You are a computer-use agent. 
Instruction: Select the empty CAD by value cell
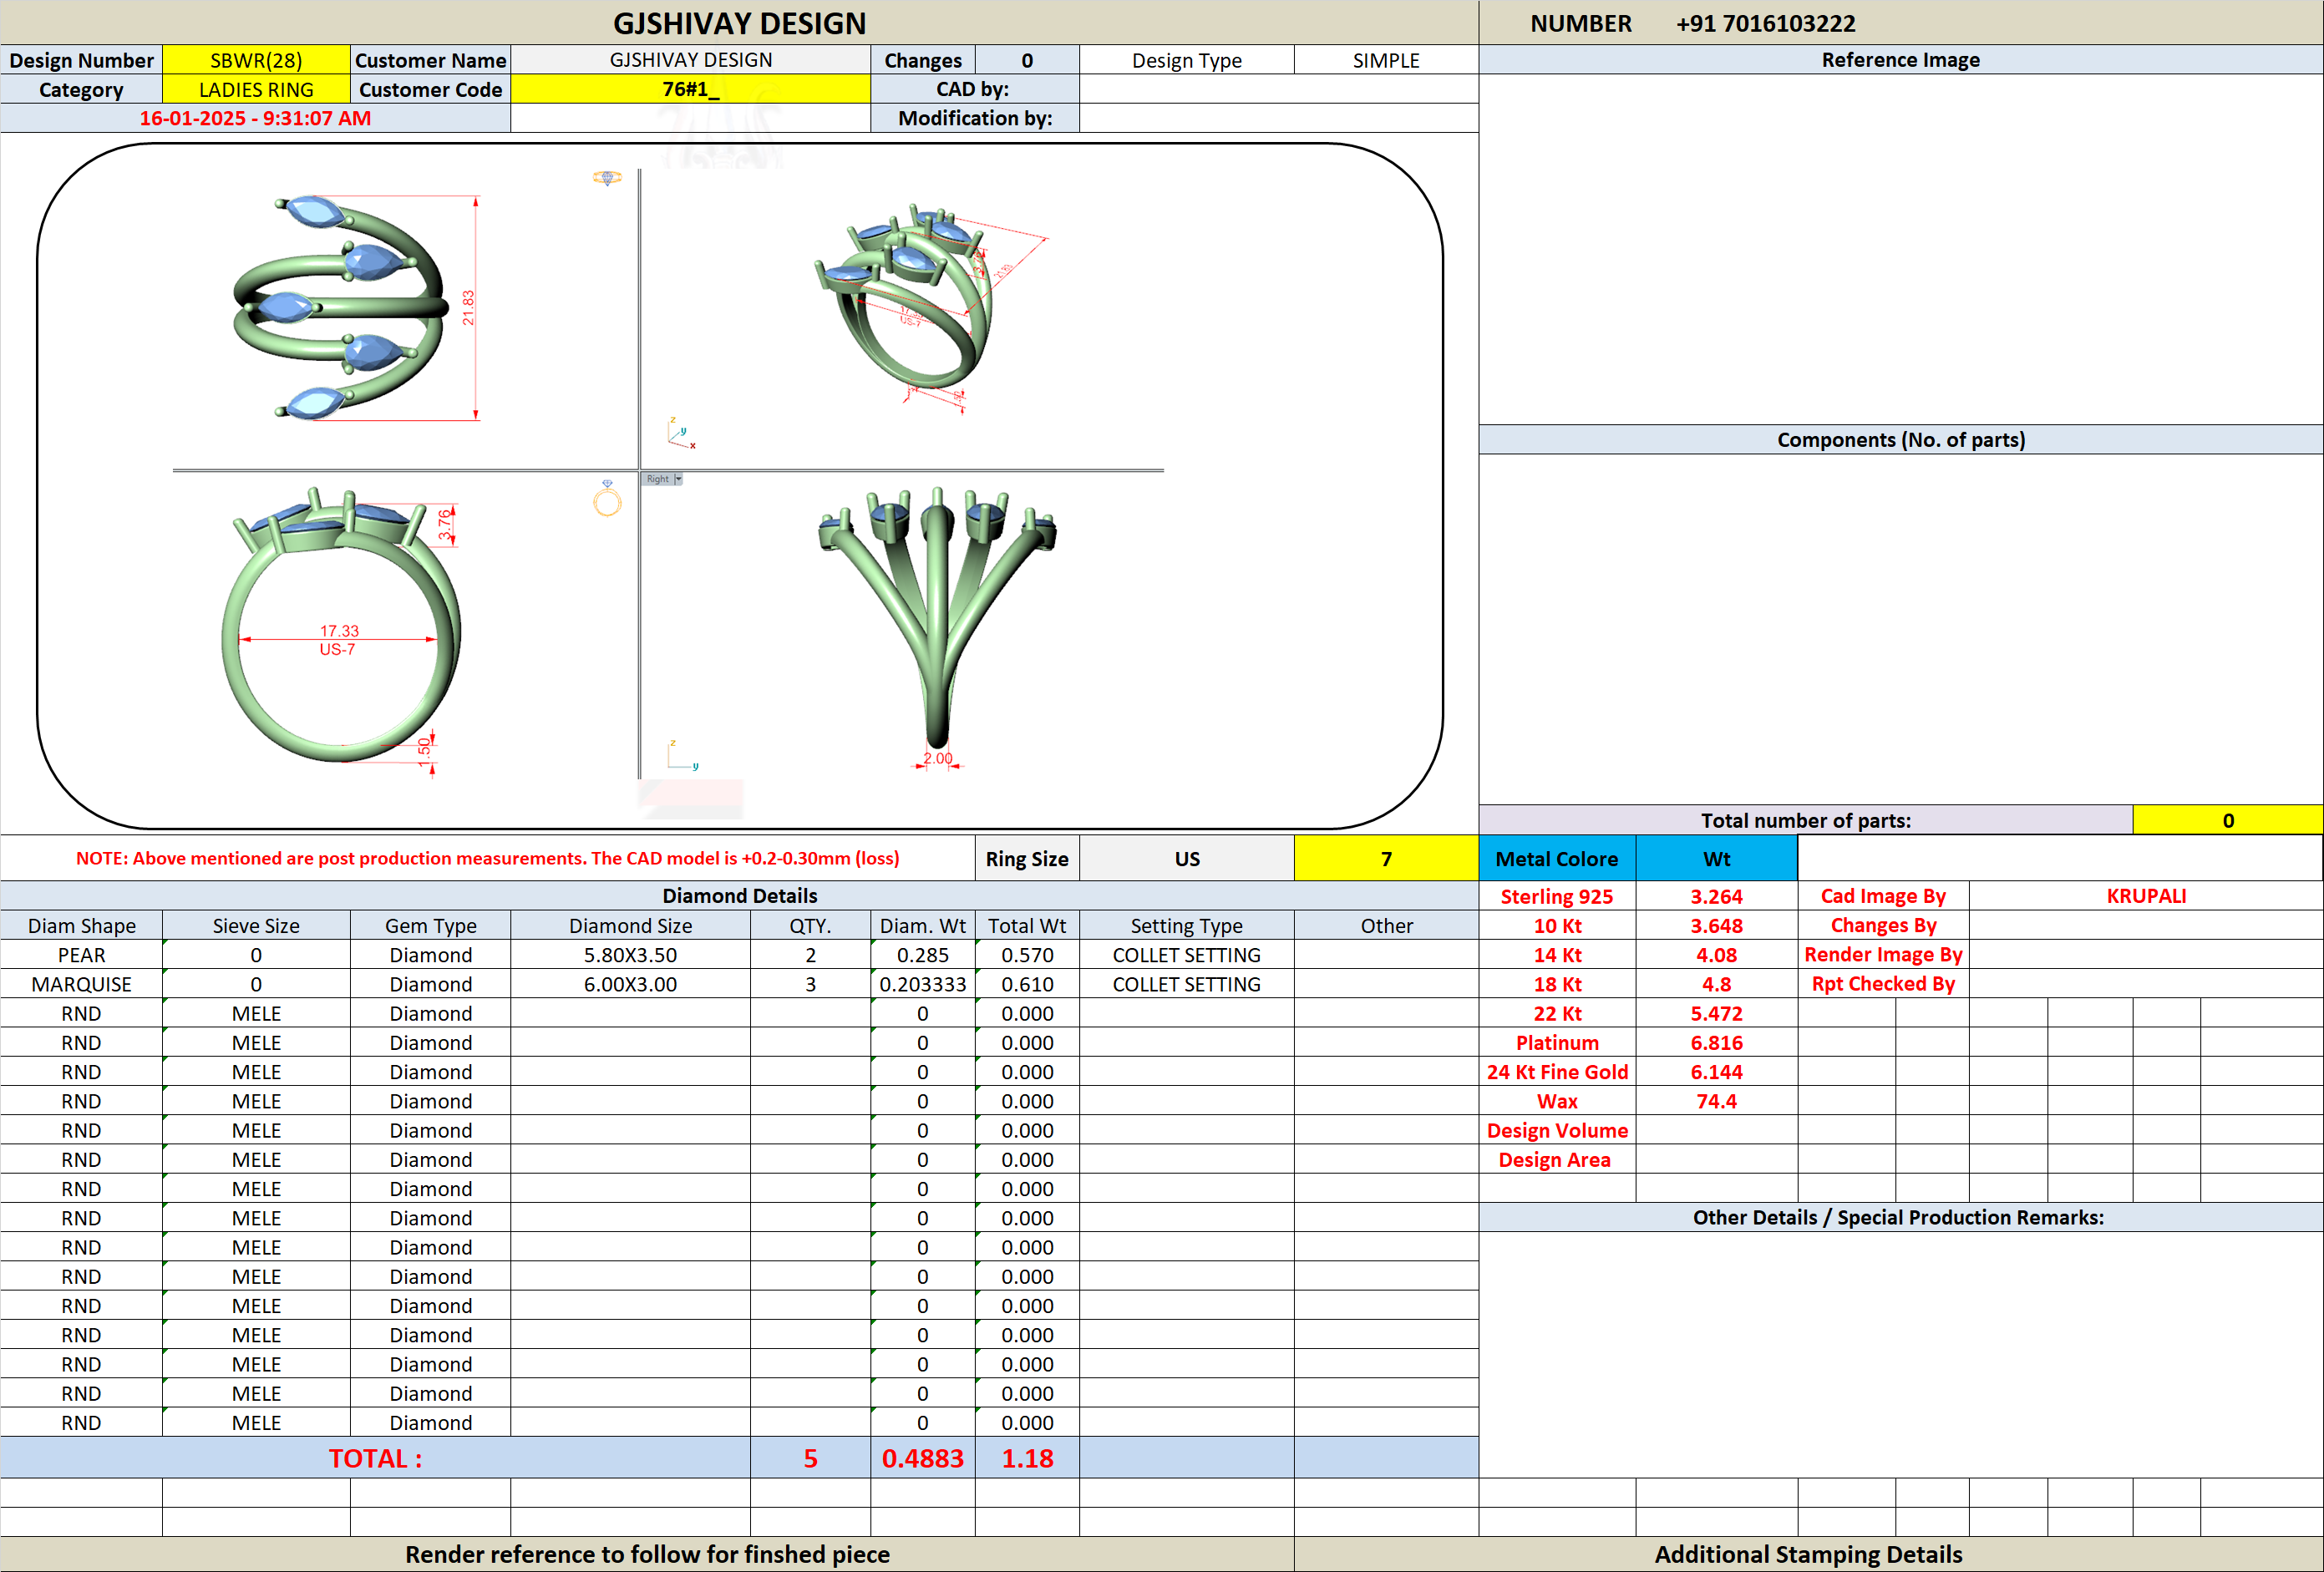tap(1279, 89)
